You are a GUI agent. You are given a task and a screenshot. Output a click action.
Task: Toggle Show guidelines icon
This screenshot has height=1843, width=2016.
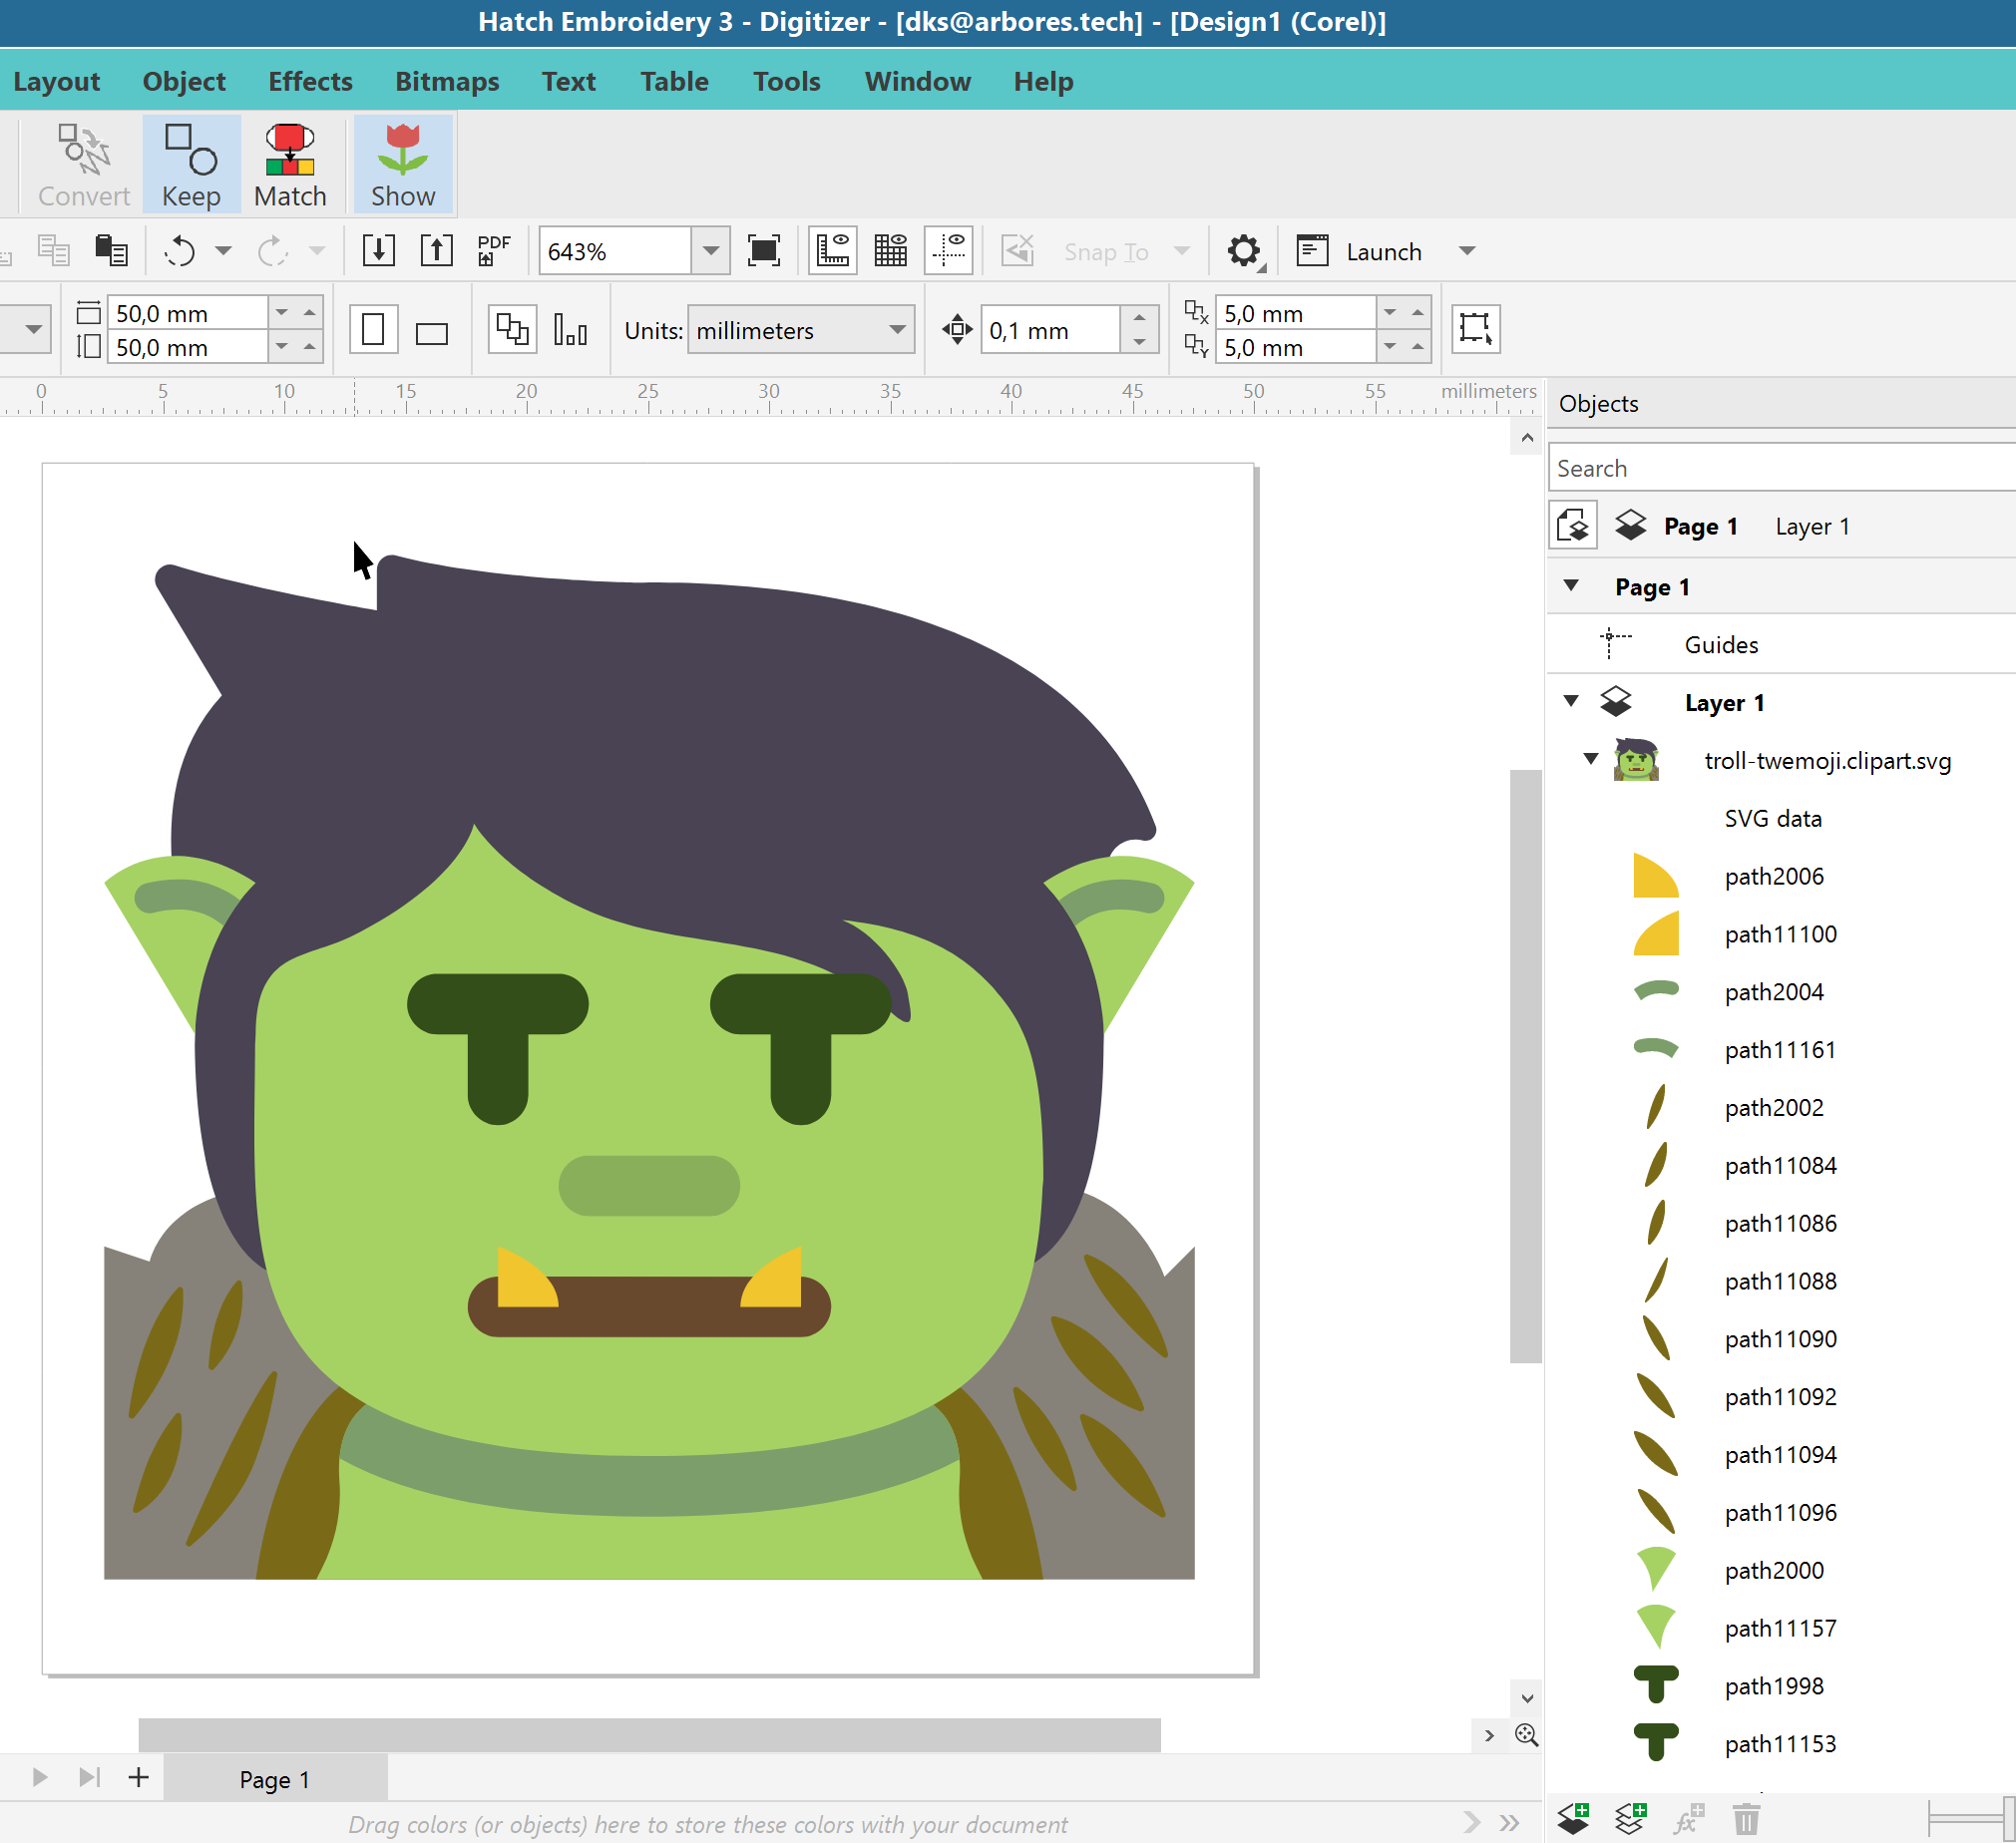pyautogui.click(x=948, y=251)
